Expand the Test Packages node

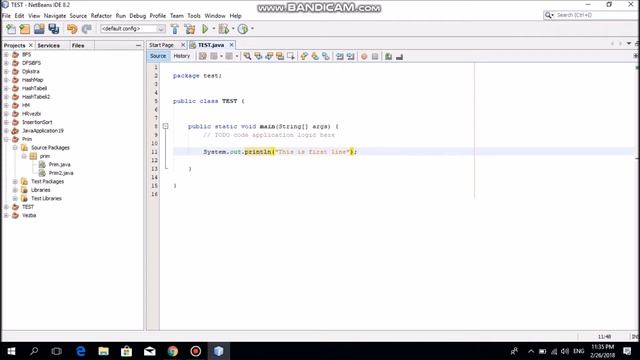click(x=15, y=182)
